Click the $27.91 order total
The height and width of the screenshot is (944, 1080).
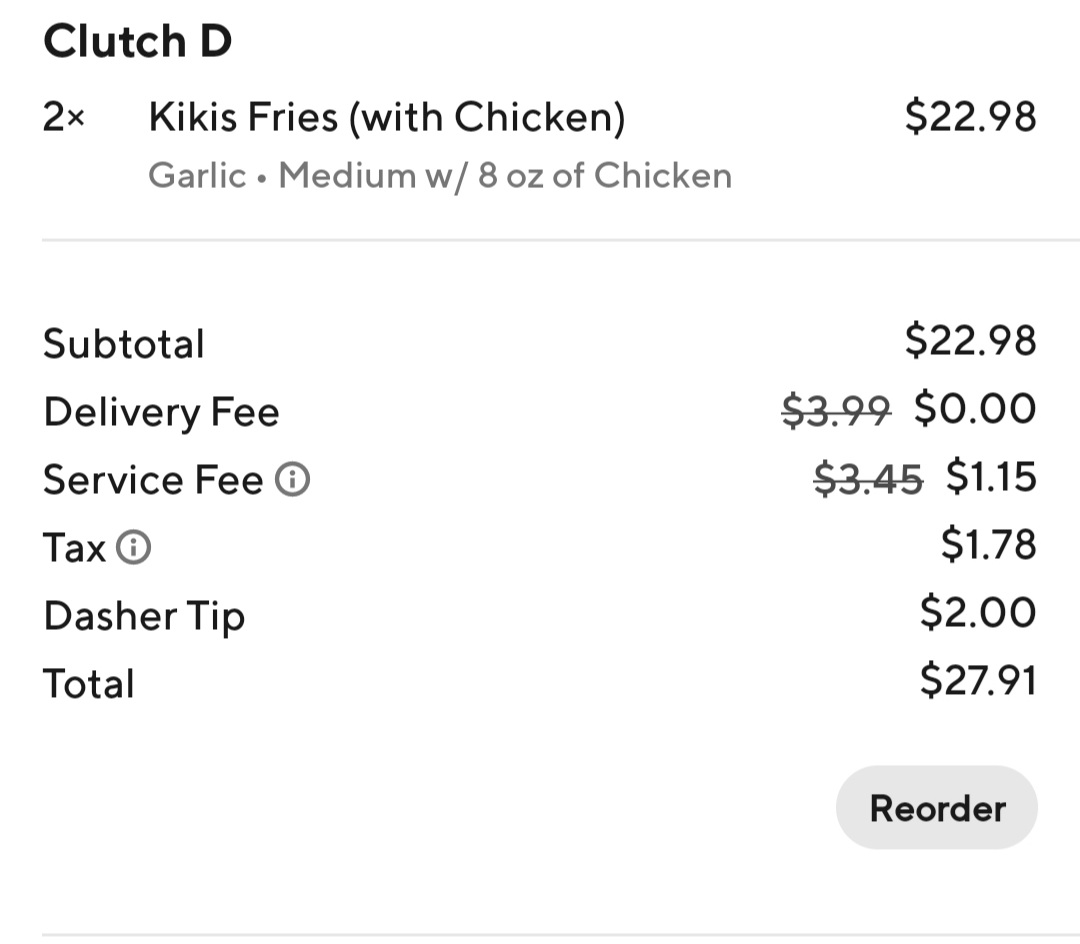click(977, 681)
